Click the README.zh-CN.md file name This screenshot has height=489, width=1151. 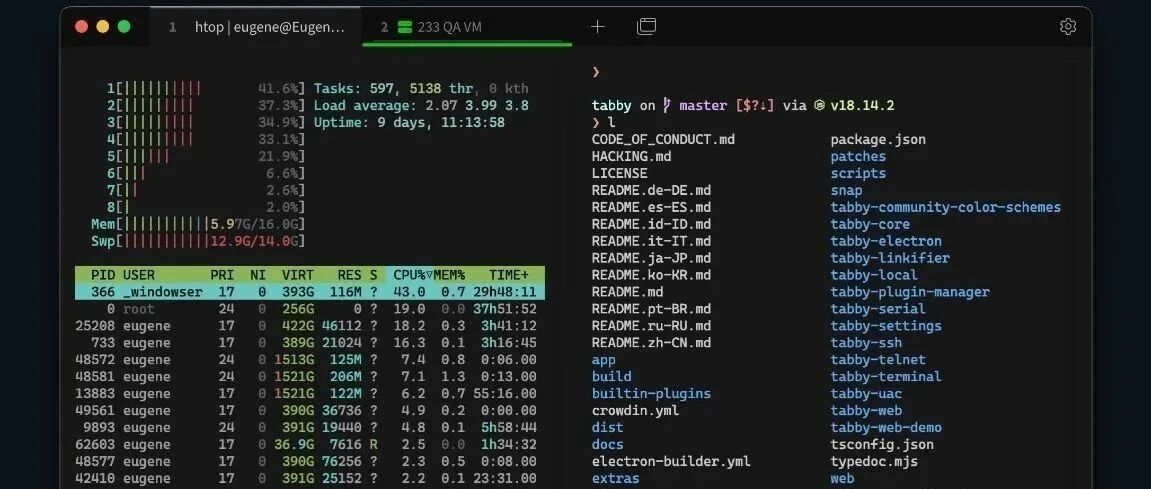pyautogui.click(x=651, y=342)
